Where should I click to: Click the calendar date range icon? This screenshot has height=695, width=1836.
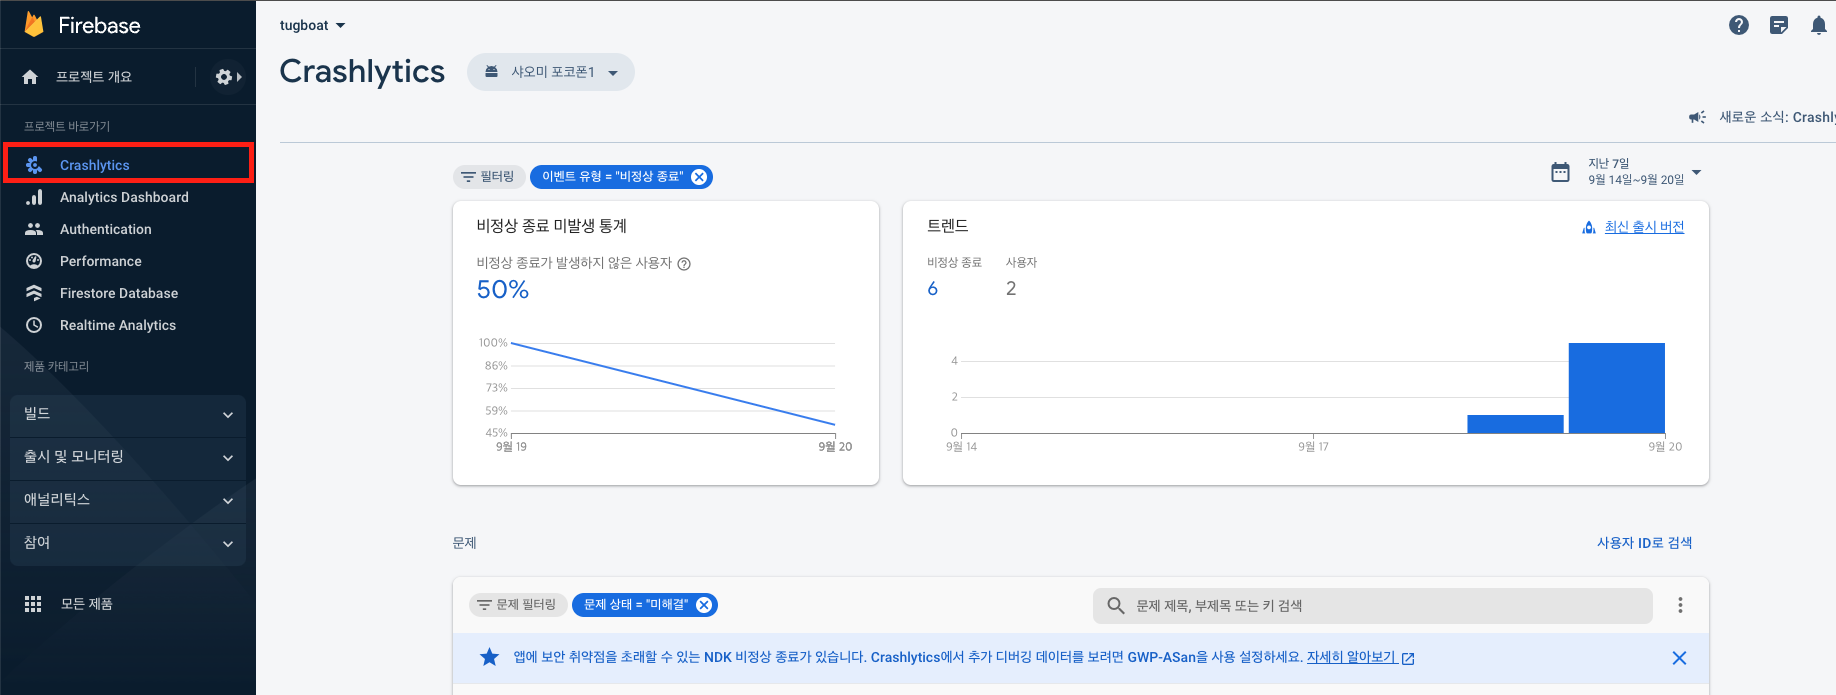(1560, 172)
